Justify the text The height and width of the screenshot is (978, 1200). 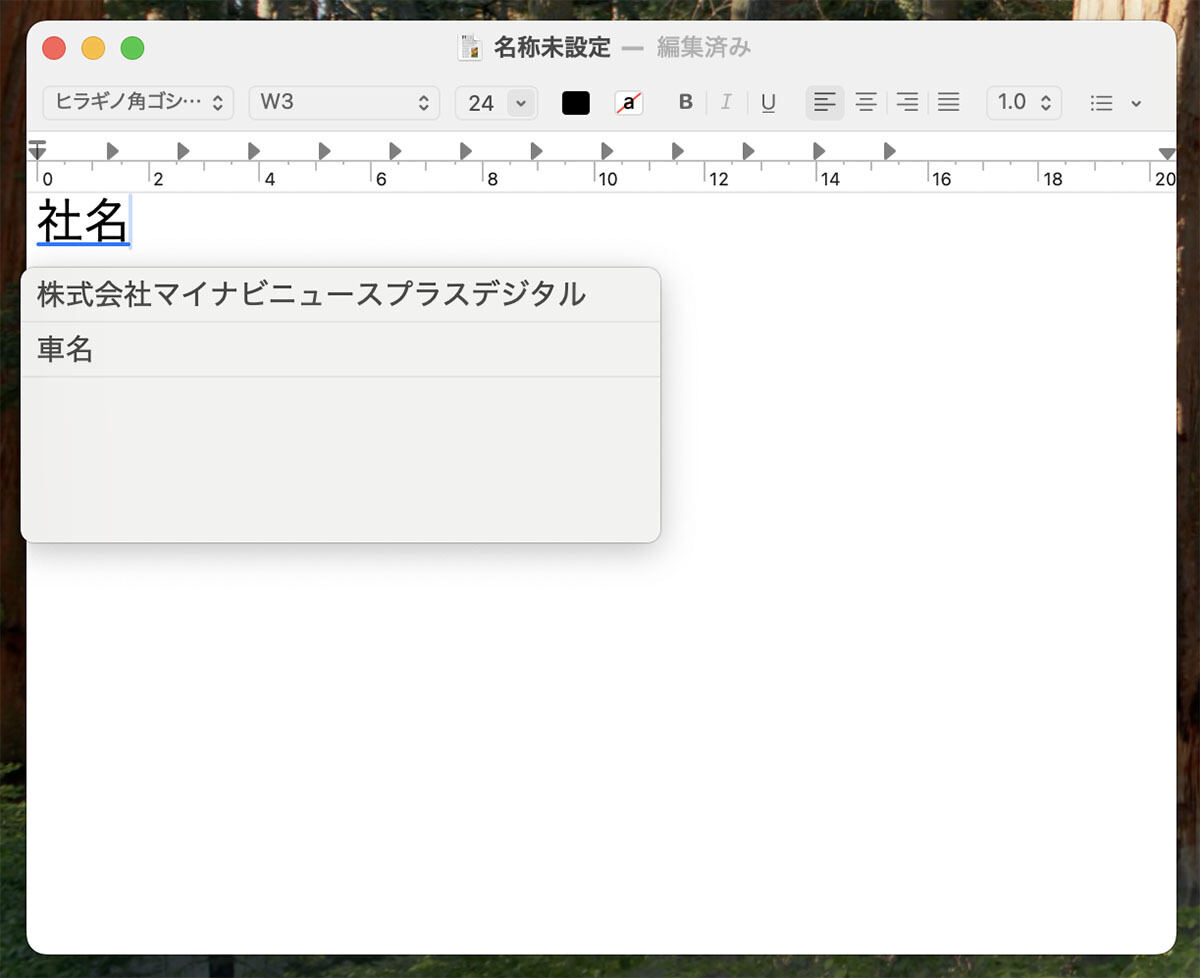tap(948, 102)
